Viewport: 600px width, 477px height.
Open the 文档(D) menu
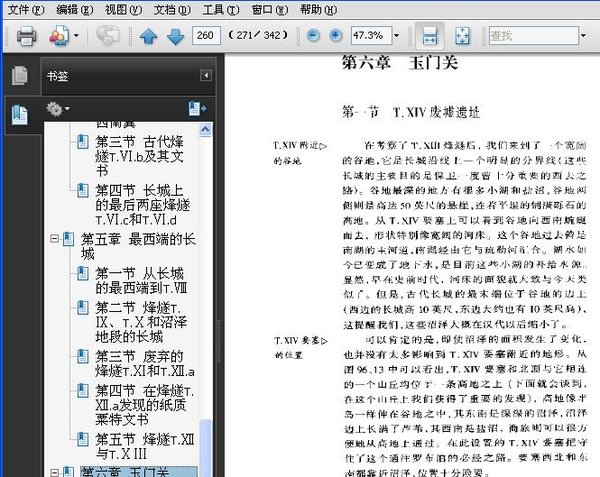172,10
